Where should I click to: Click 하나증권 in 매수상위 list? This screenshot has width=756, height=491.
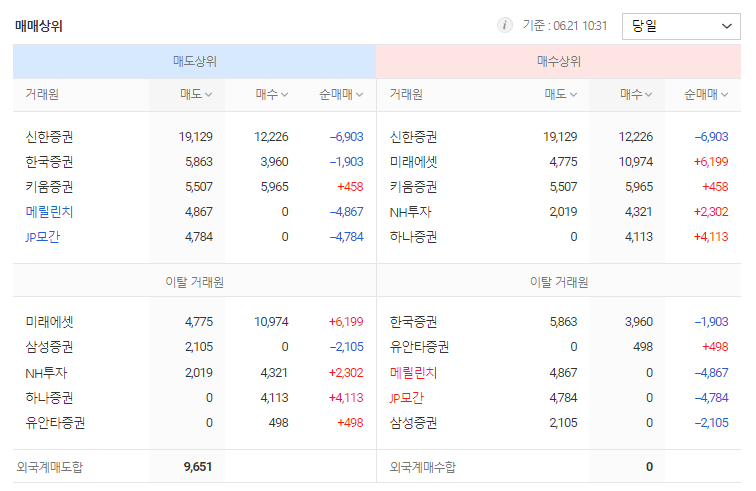[x=413, y=237]
